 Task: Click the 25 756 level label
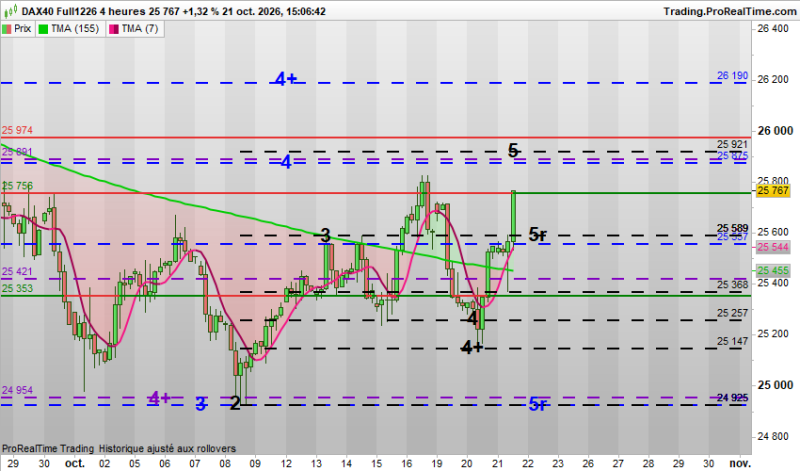[17, 186]
